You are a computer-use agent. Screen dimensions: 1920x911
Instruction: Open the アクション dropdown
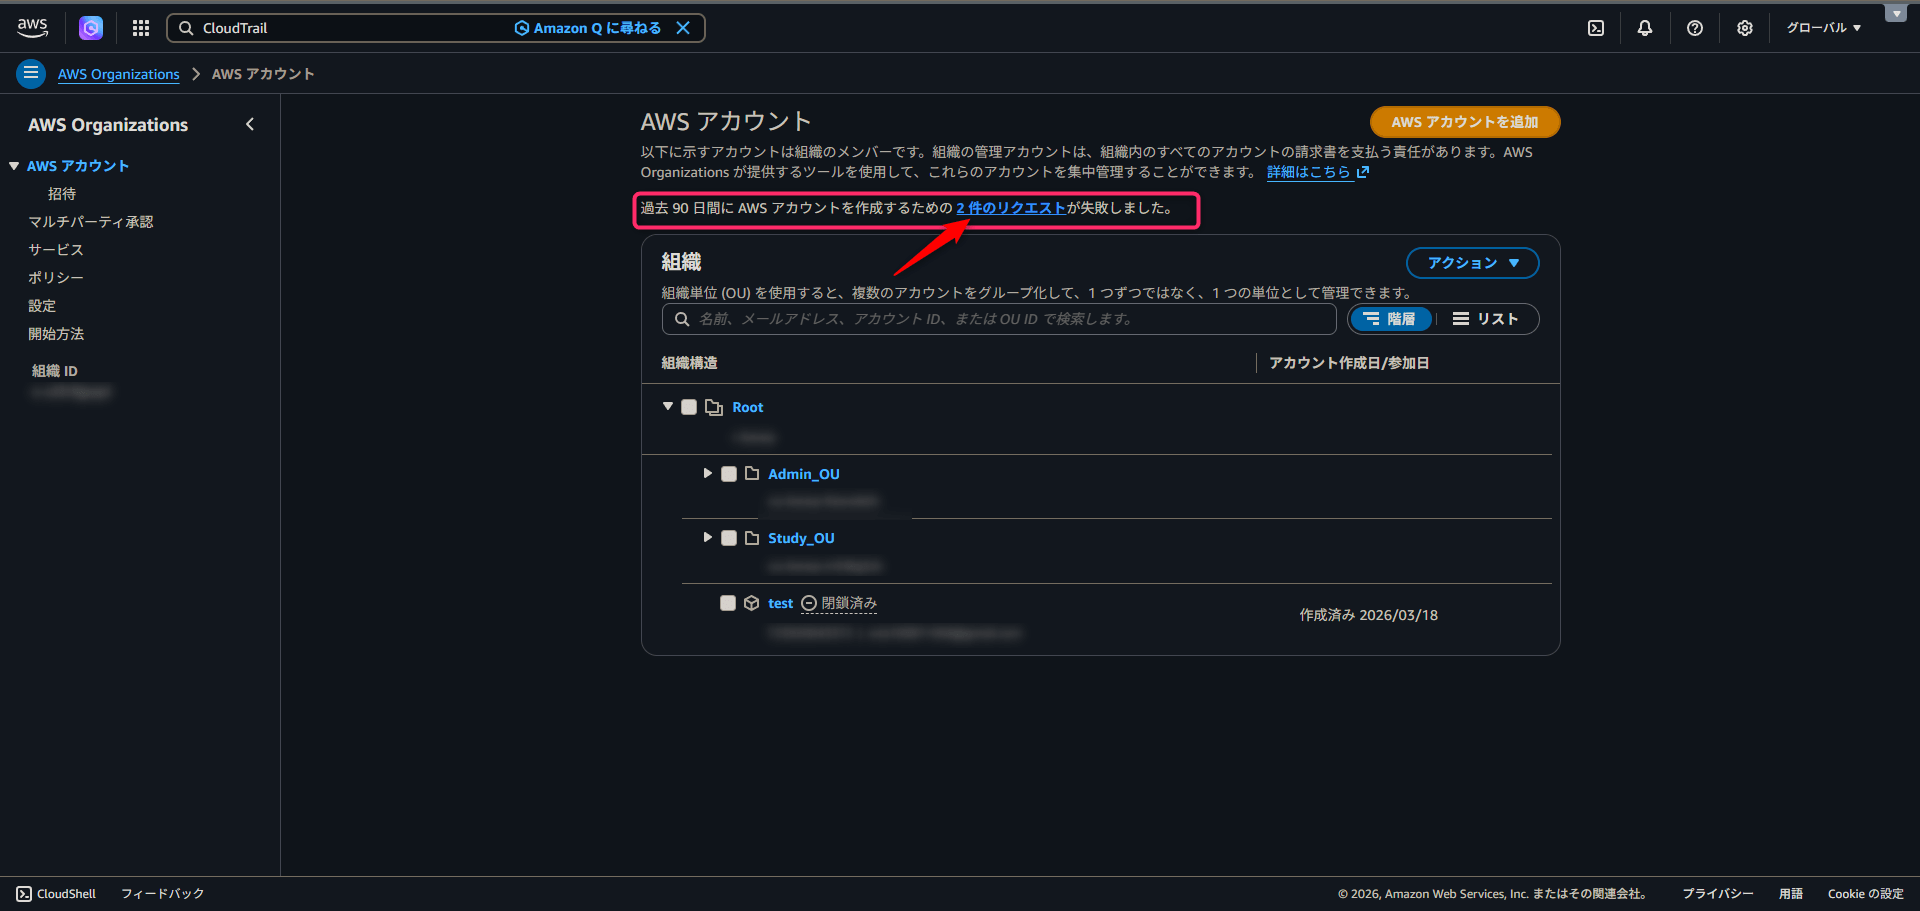[1473, 263]
